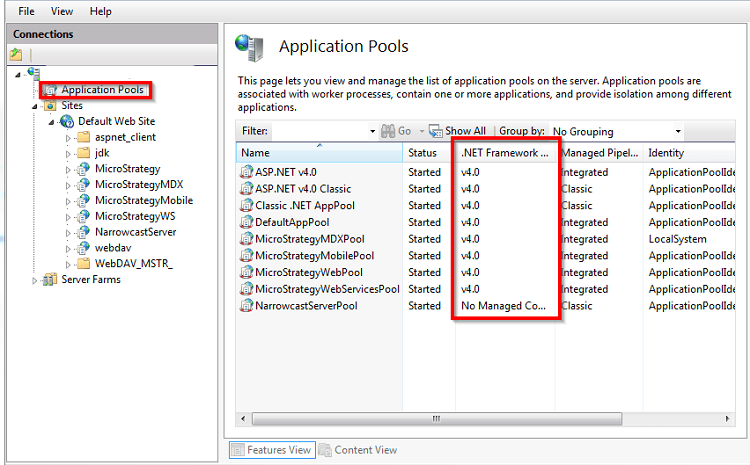Click the MicroStrategyWebPool app pool icon
The width and height of the screenshot is (750, 465).
(x=247, y=272)
